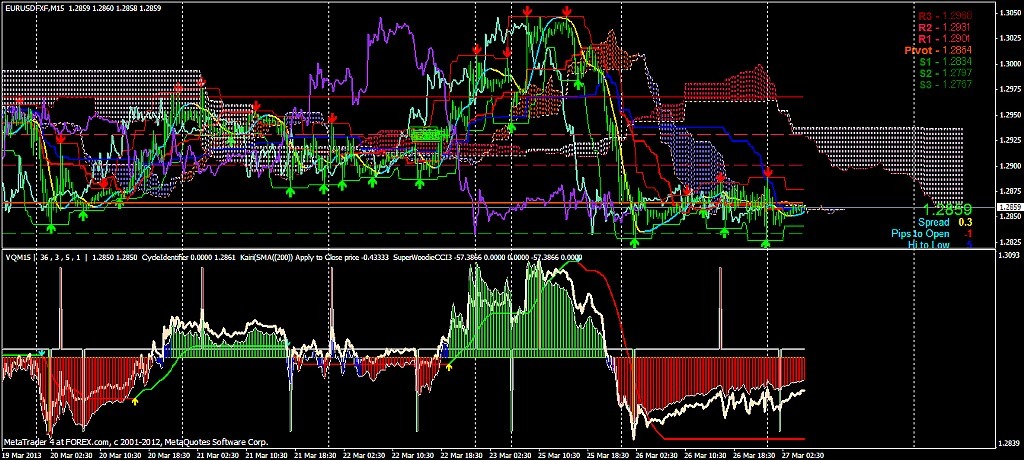The image size is (1024, 460).
Task: Click the 19 Mar 2013 date on the time axis
Action: (x=20, y=454)
